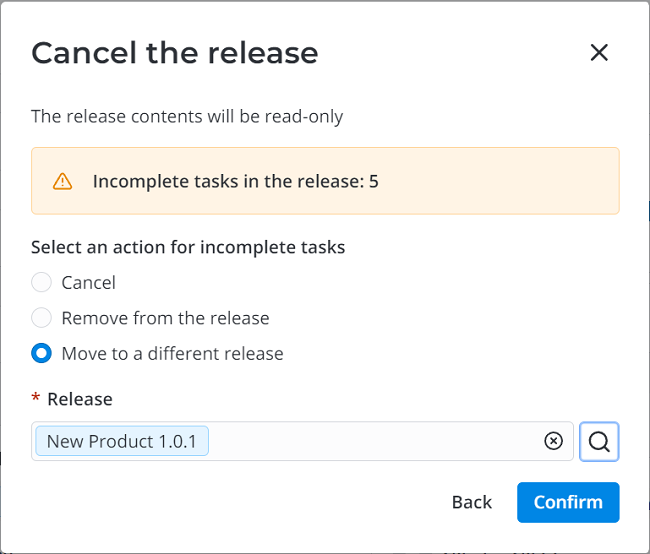This screenshot has height=554, width=650.
Task: Click the blue Confirm button
Action: pos(567,502)
